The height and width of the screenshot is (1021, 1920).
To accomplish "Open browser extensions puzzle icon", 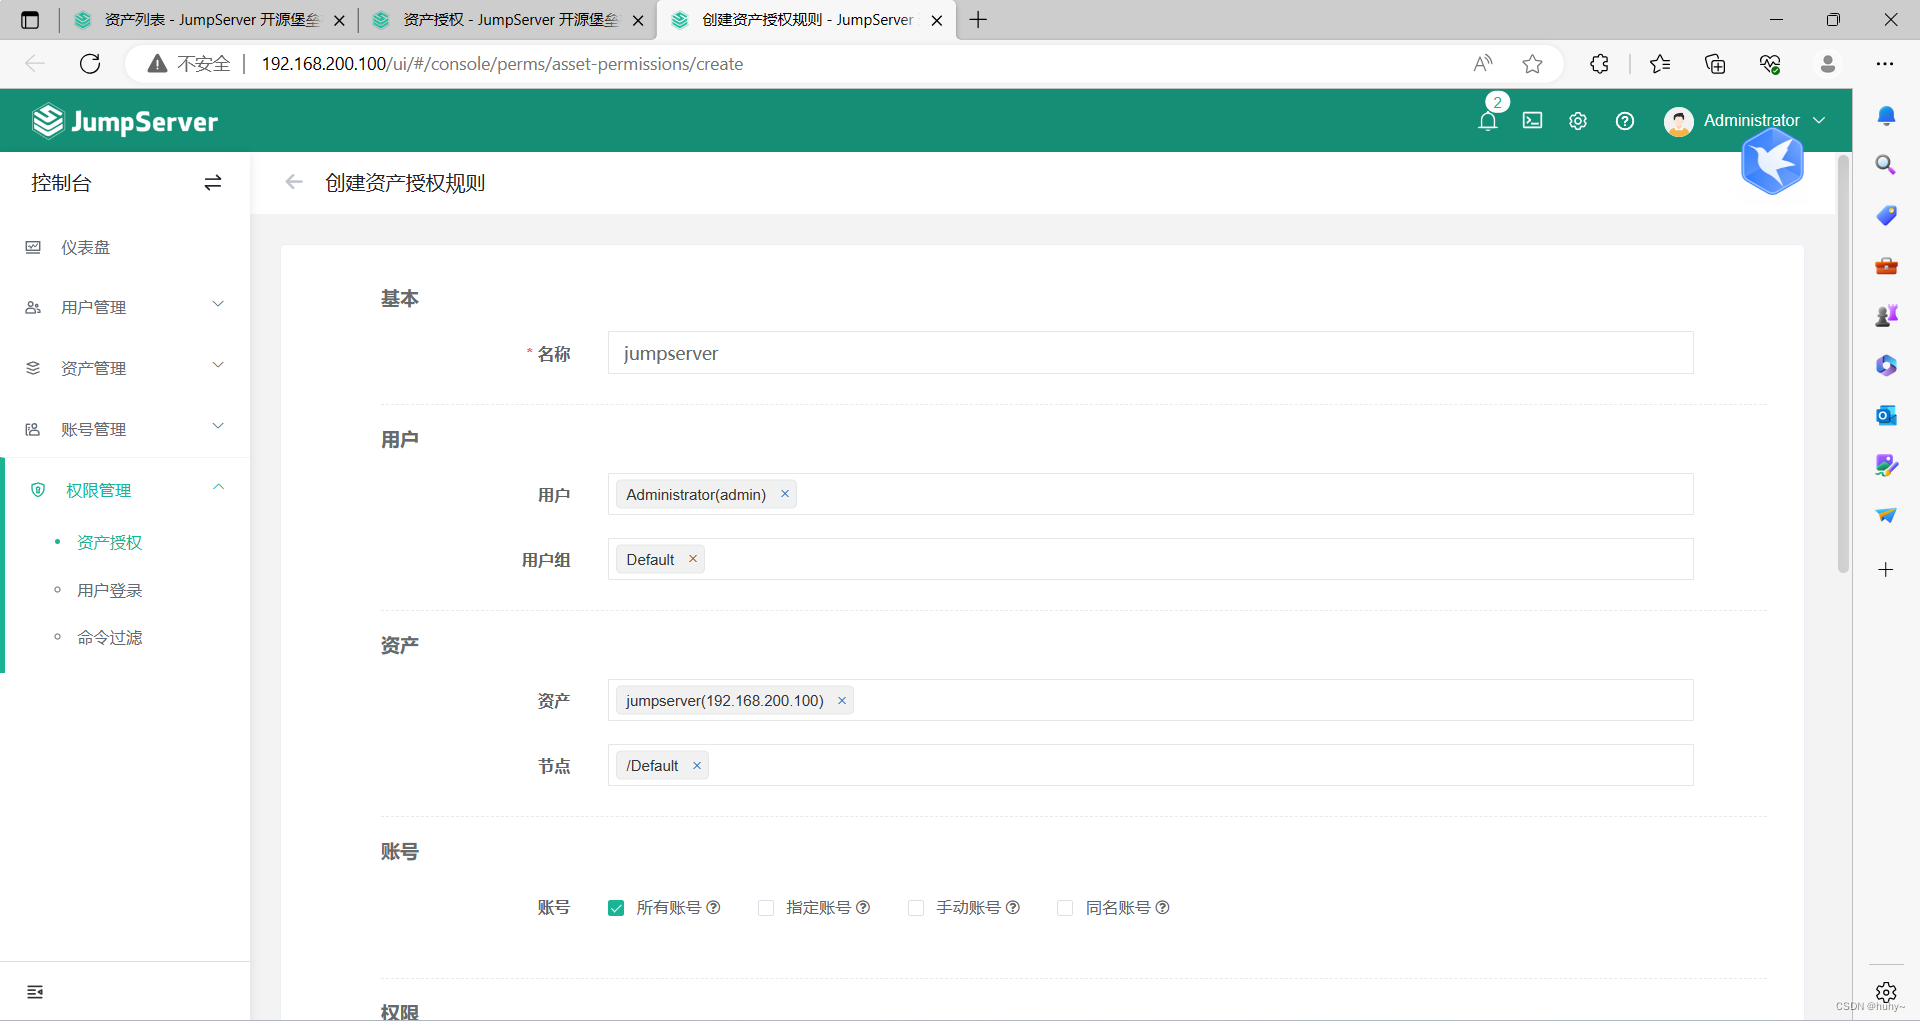I will click(1599, 64).
